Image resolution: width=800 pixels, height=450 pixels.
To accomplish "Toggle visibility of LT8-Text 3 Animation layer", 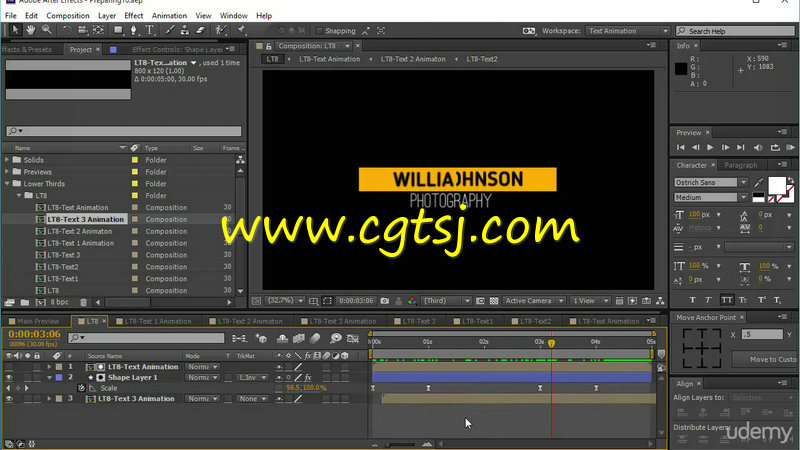I will pyautogui.click(x=9, y=399).
